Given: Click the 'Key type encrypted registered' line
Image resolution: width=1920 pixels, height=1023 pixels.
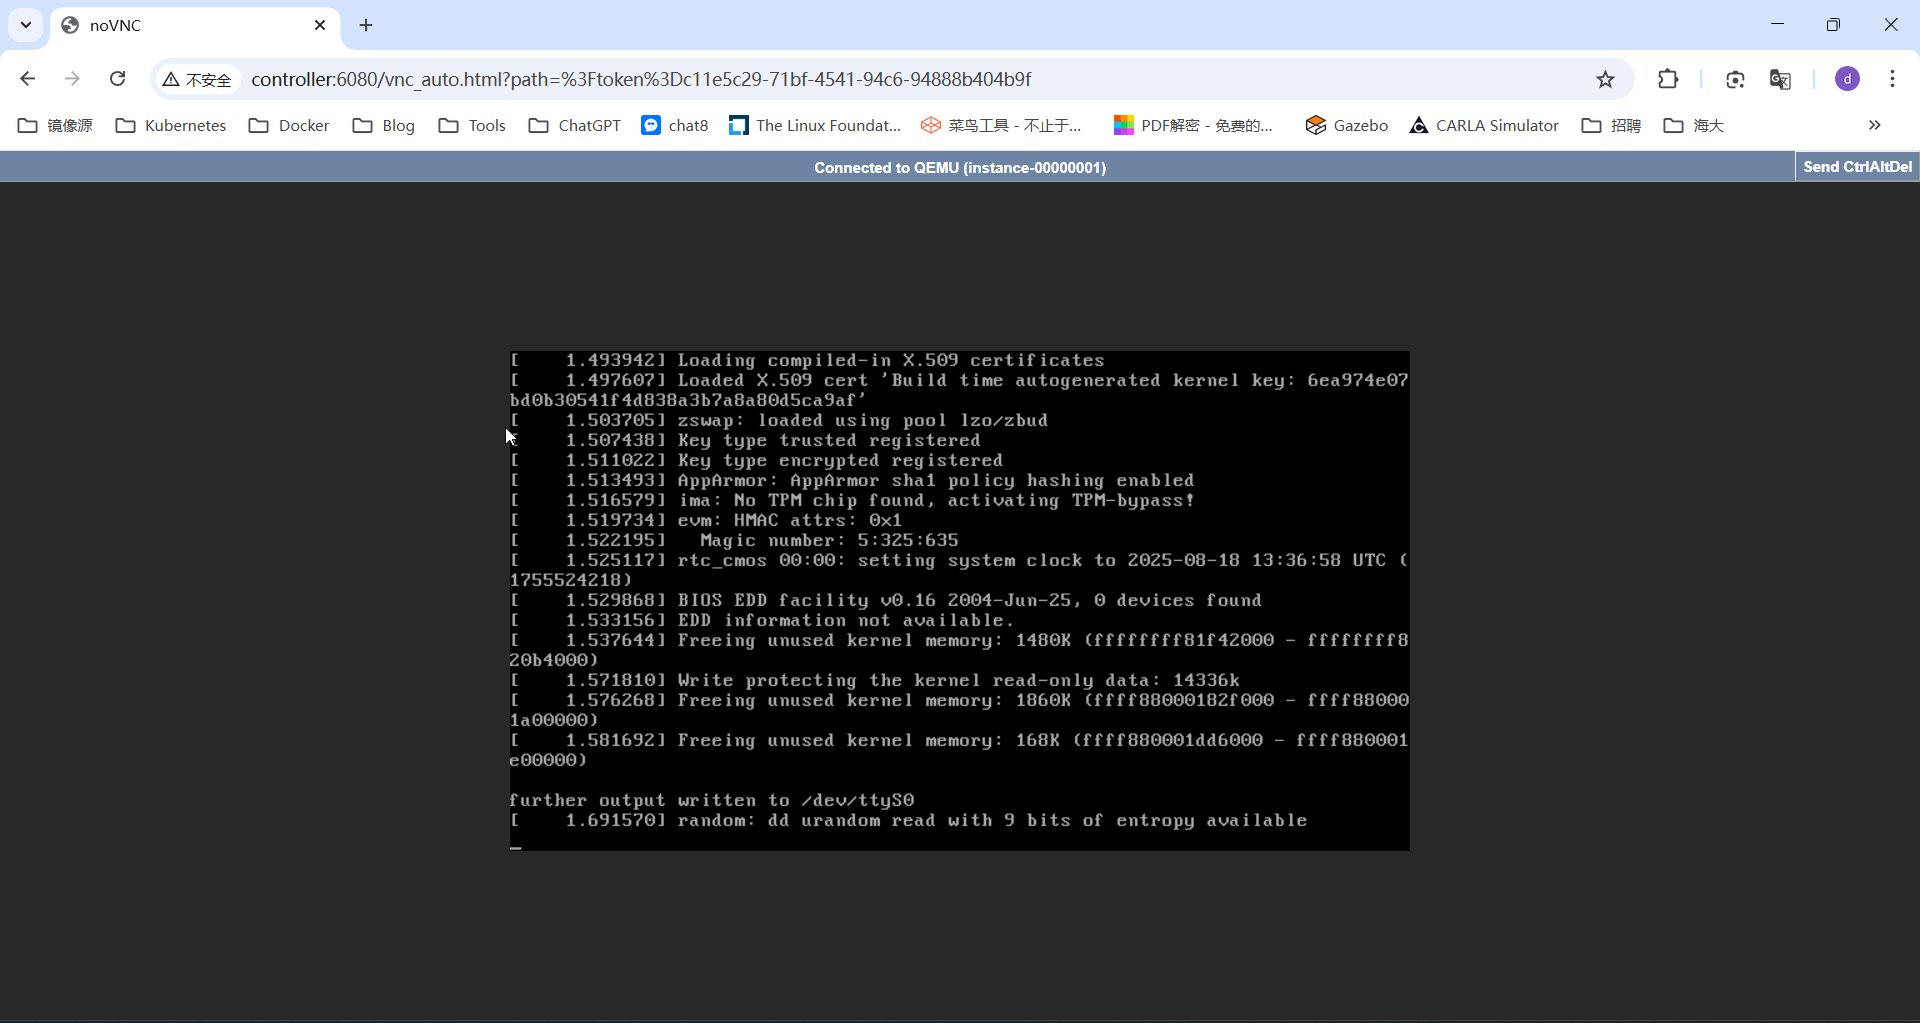Looking at the screenshot, I should click(x=756, y=460).
